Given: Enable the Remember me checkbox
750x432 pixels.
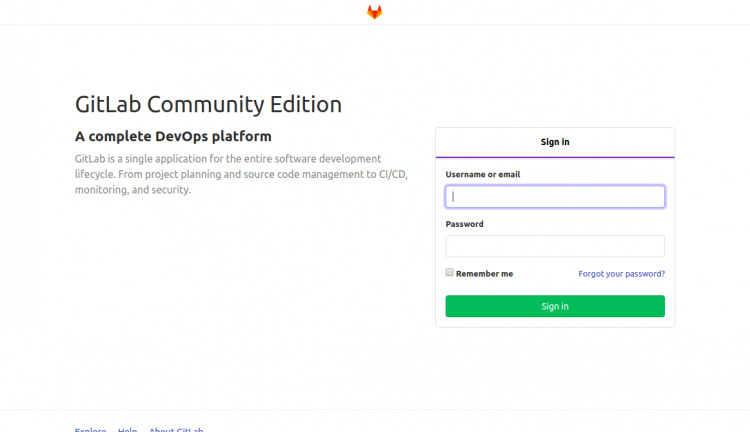Looking at the screenshot, I should click(450, 272).
